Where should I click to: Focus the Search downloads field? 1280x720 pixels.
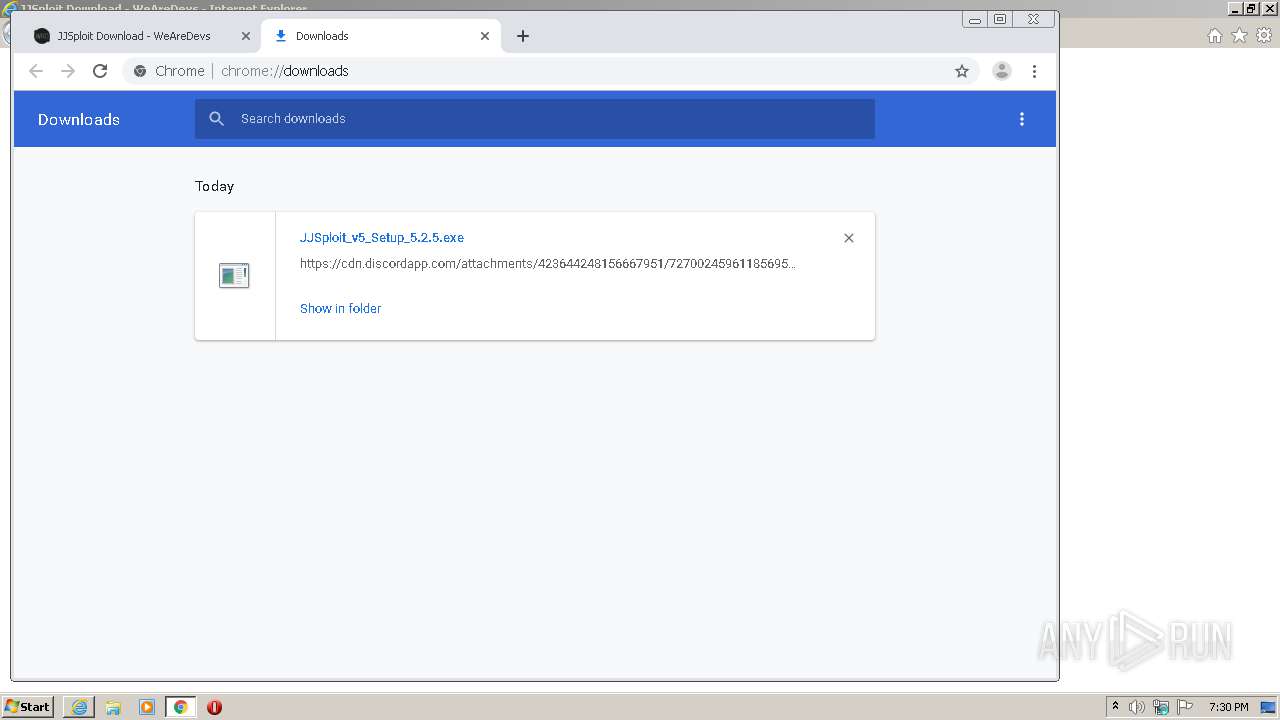coord(535,119)
